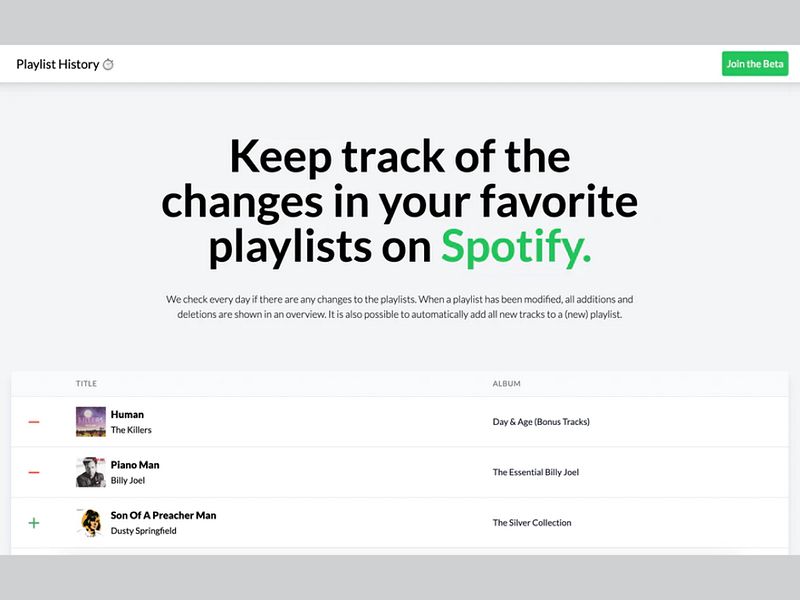Select the track titled Piano Man
Screen dimensions: 800x600
click(136, 464)
